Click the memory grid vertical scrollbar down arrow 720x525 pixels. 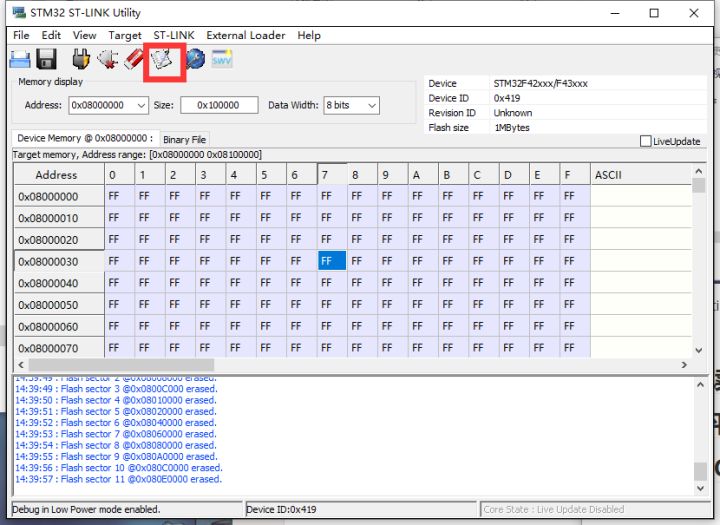tap(699, 350)
